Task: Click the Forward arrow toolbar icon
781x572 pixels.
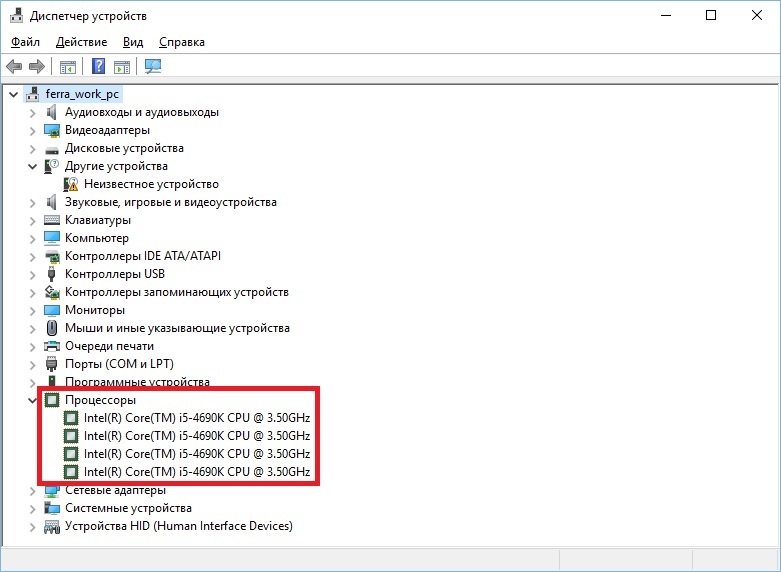Action: 37,66
